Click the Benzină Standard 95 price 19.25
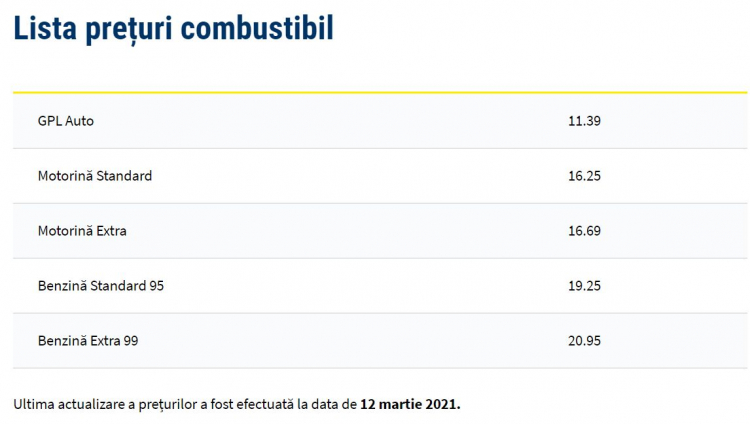750x424 pixels. 584,286
